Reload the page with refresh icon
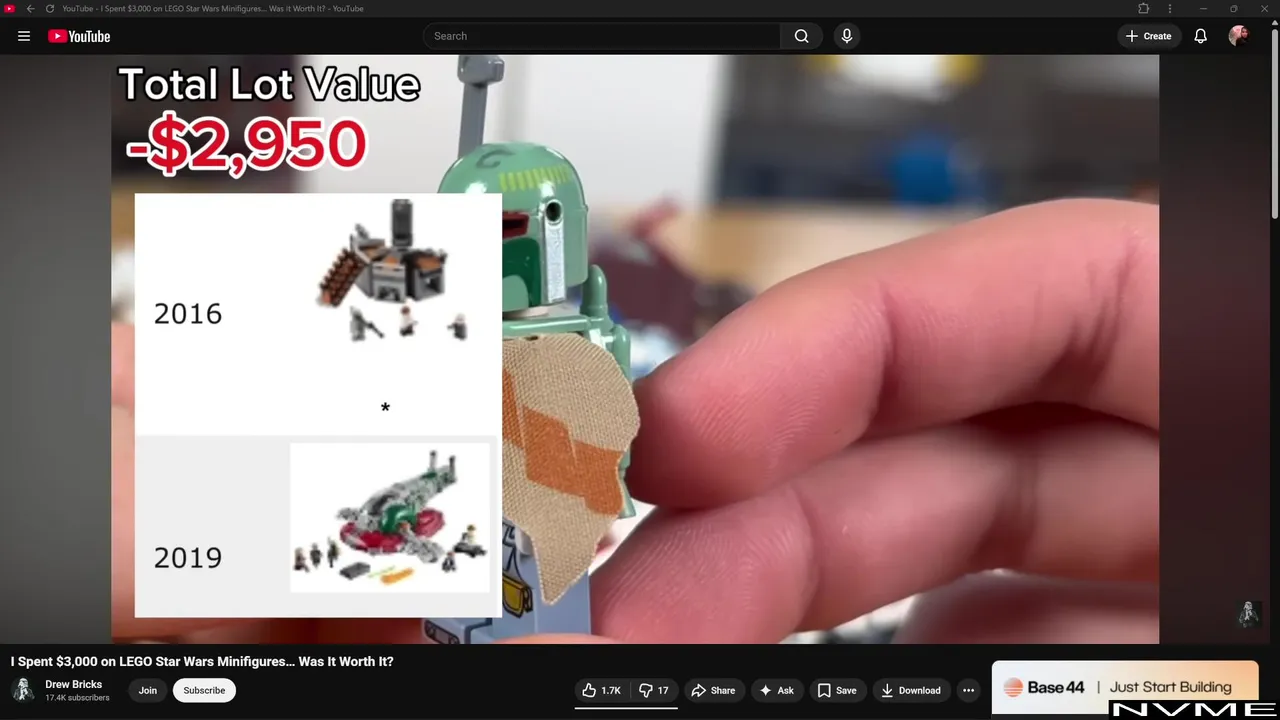The width and height of the screenshot is (1280, 720). pos(50,9)
